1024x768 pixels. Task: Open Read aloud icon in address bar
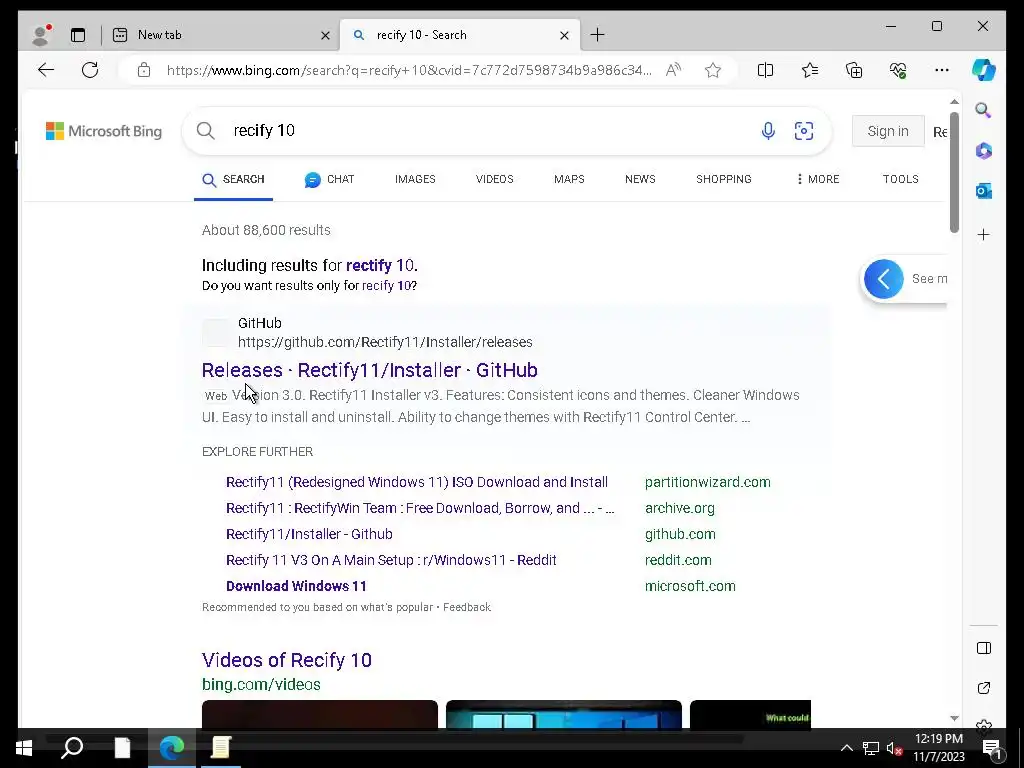tap(673, 70)
